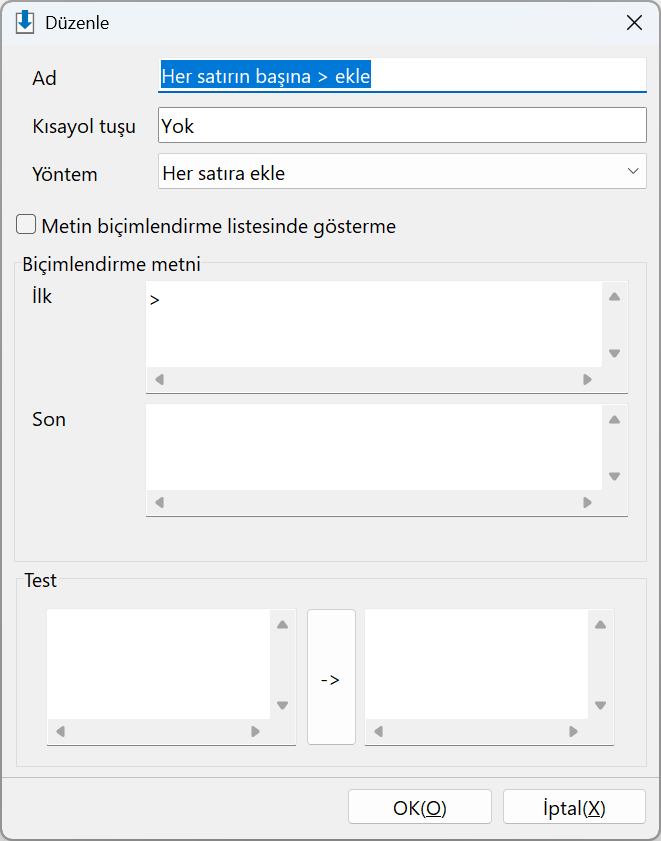The height and width of the screenshot is (841, 661).
Task: Click the Test input text area
Action: pyautogui.click(x=158, y=664)
